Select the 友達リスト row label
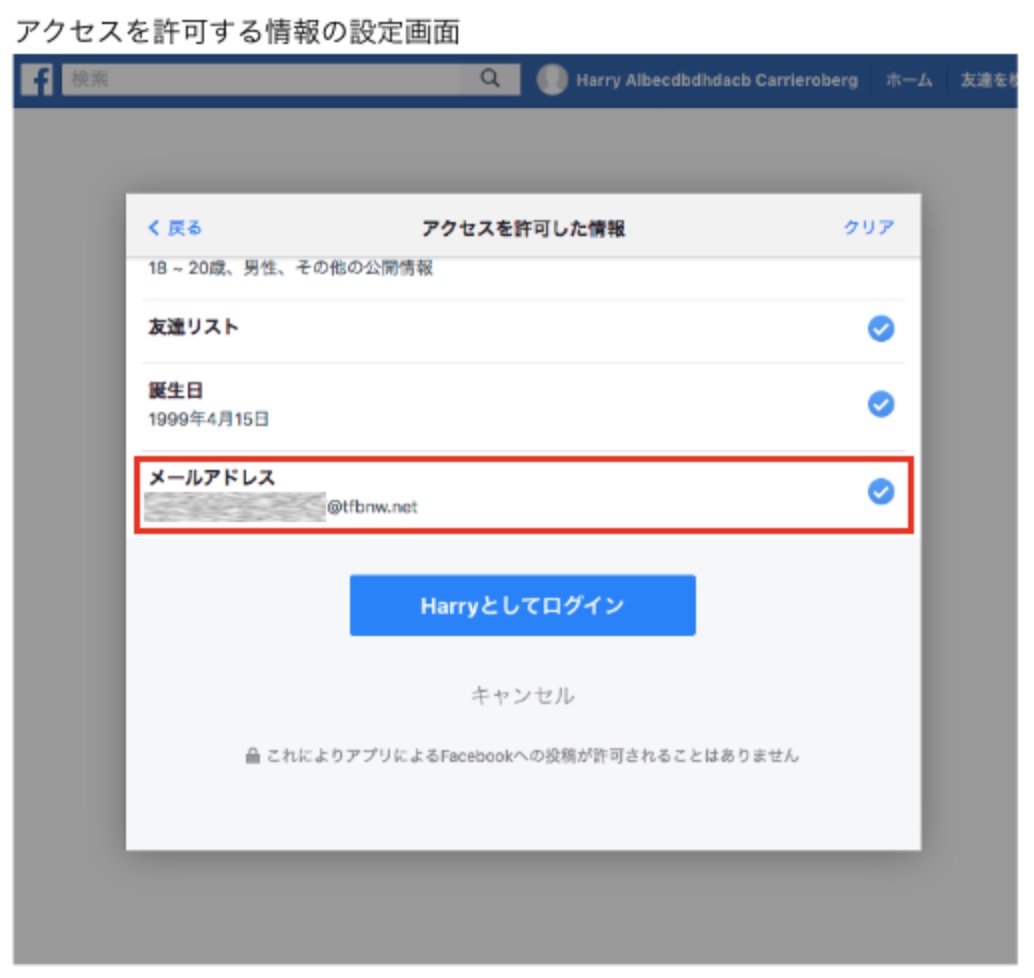Image resolution: width=1034 pixels, height=978 pixels. 194,327
